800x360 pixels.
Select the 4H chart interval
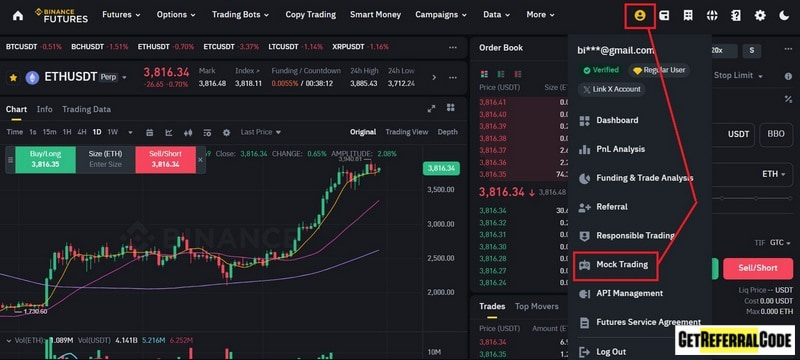[82, 132]
